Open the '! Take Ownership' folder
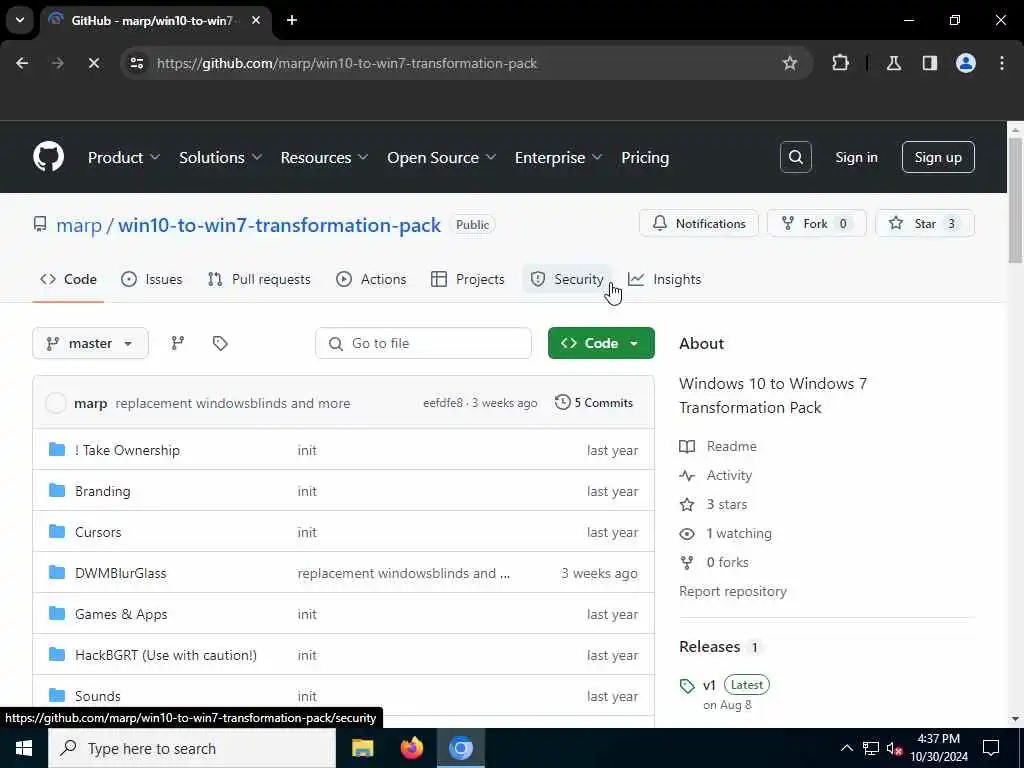Image resolution: width=1024 pixels, height=768 pixels. 127,450
